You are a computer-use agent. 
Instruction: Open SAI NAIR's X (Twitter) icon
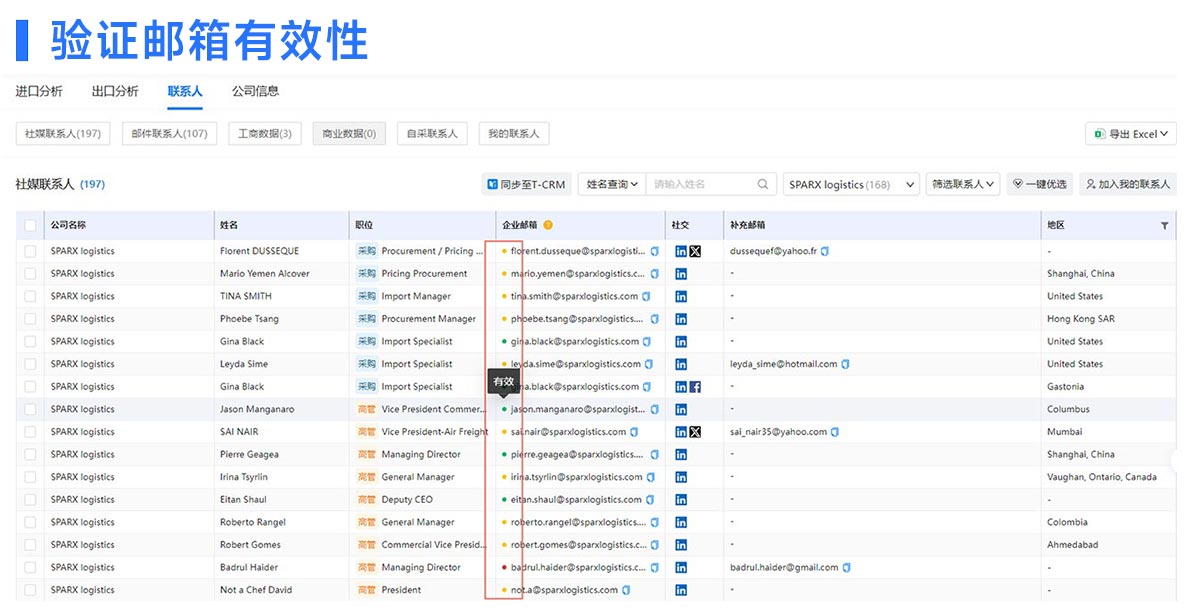pyautogui.click(x=695, y=432)
